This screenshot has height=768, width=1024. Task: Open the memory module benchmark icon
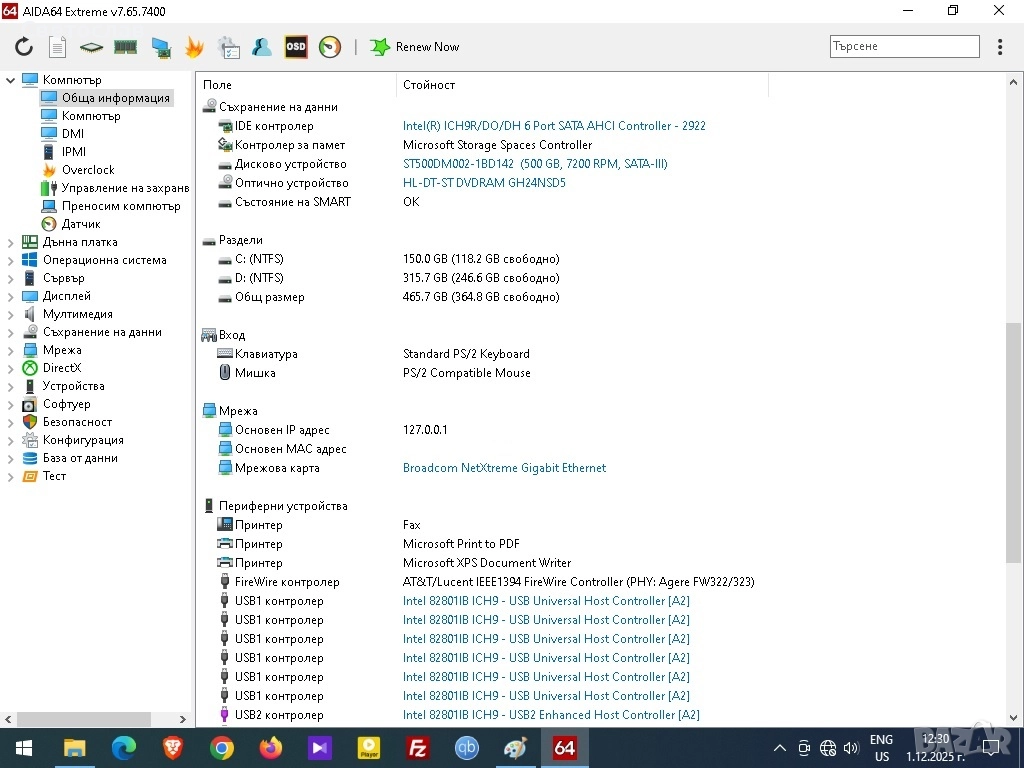125,47
